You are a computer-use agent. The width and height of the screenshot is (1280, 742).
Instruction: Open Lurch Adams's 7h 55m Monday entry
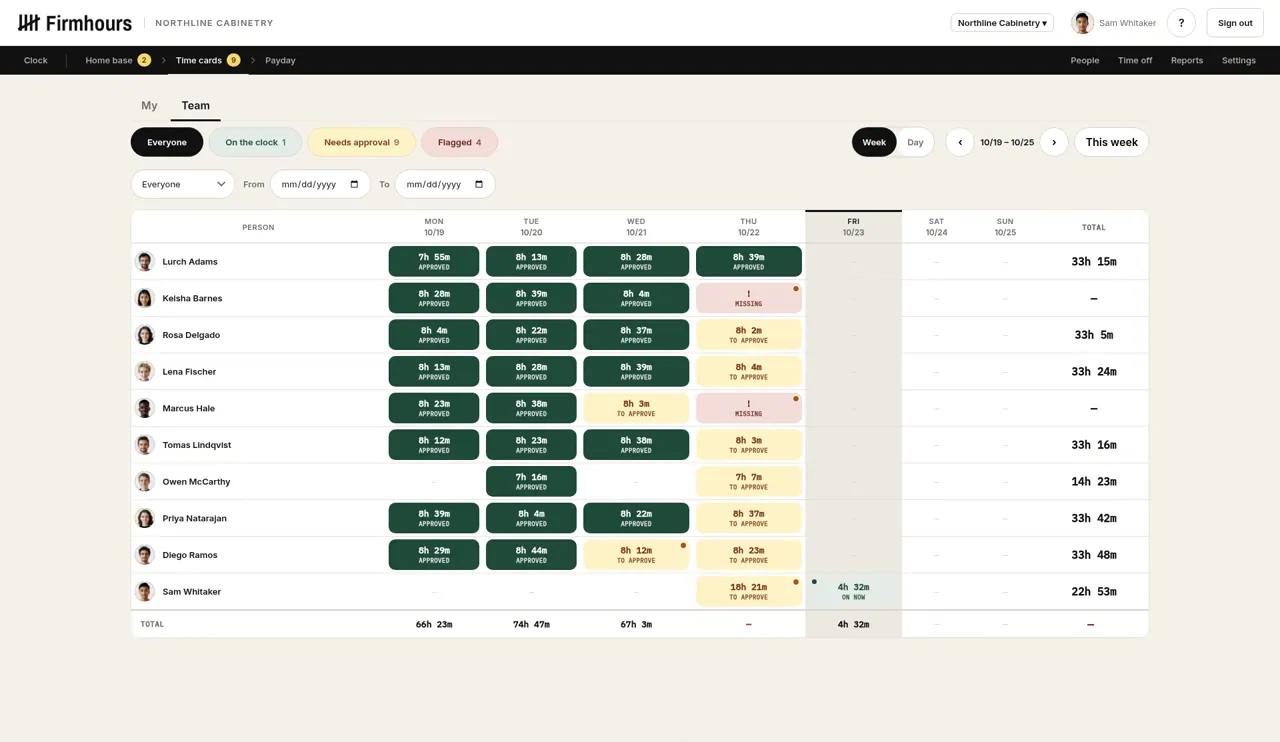434,261
